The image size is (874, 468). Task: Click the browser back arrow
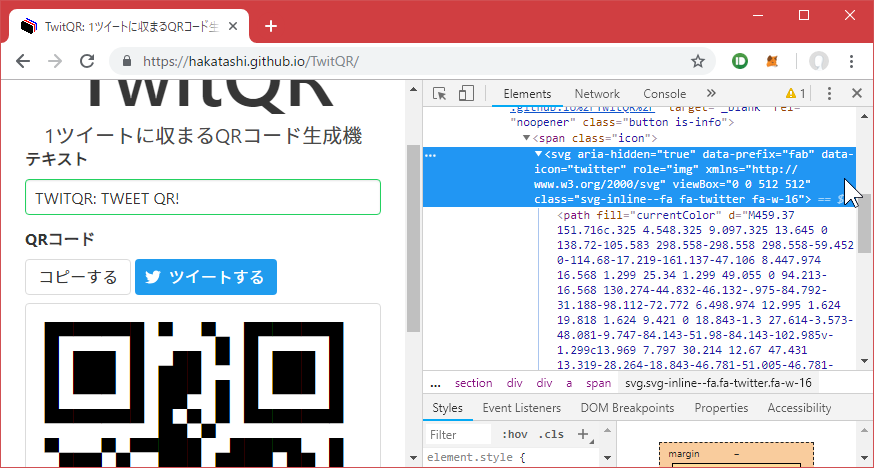pos(23,61)
